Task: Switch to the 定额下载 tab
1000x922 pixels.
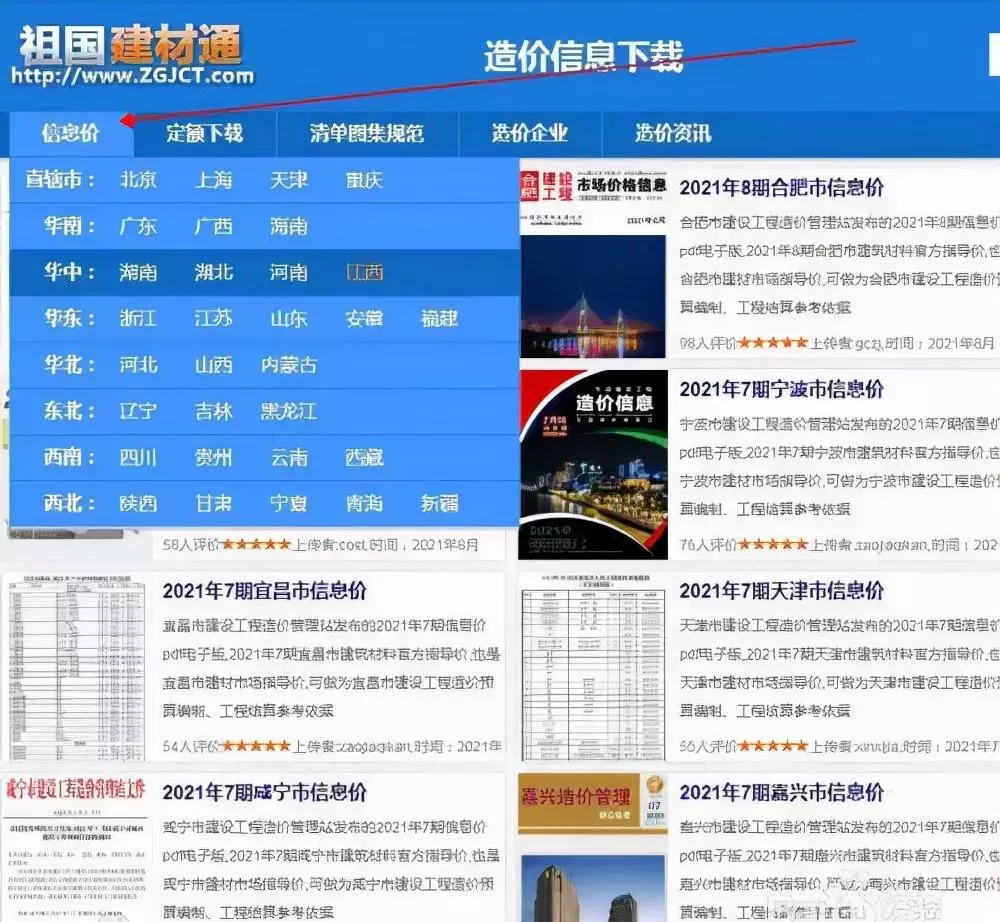Action: click(x=204, y=133)
